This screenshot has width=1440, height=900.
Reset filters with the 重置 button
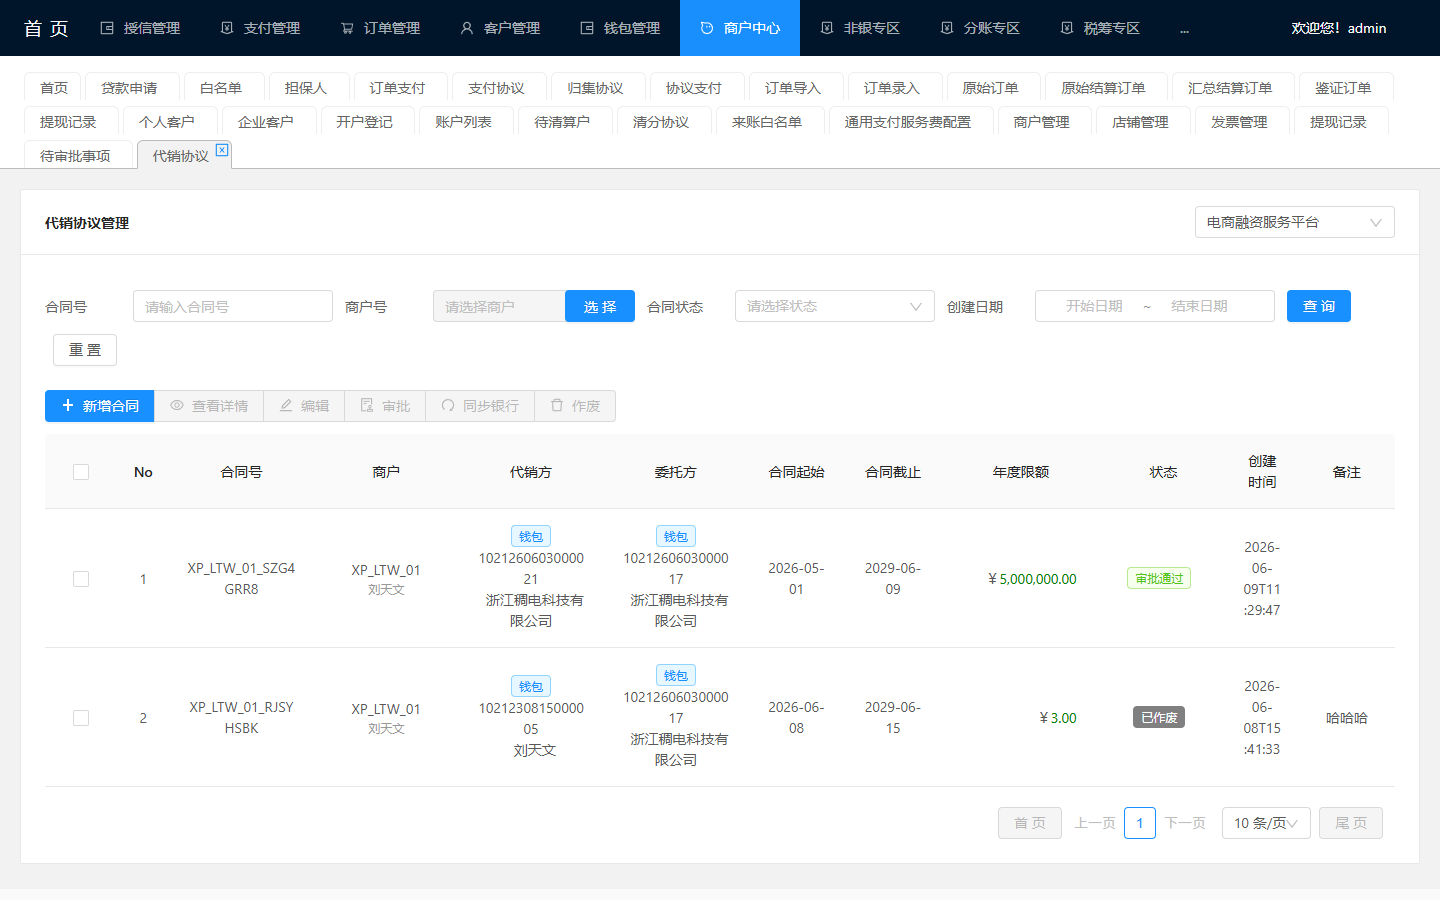85,350
